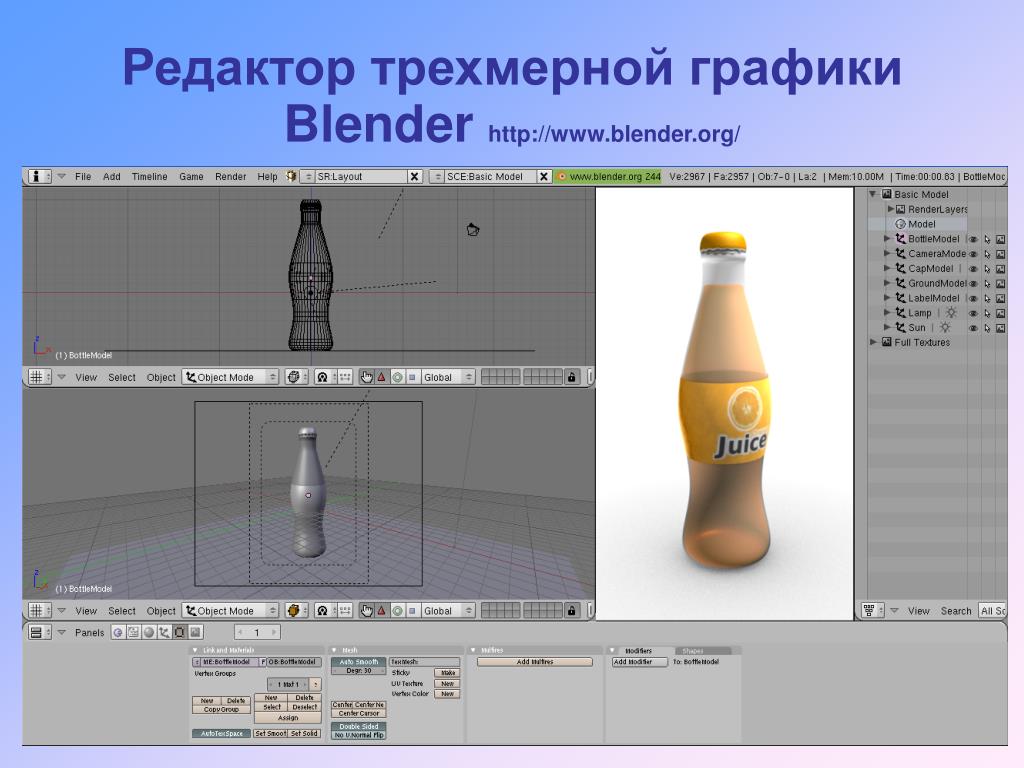This screenshot has height=768, width=1024.
Task: Toggle visibility eye for GroundModel
Action: [x=973, y=284]
